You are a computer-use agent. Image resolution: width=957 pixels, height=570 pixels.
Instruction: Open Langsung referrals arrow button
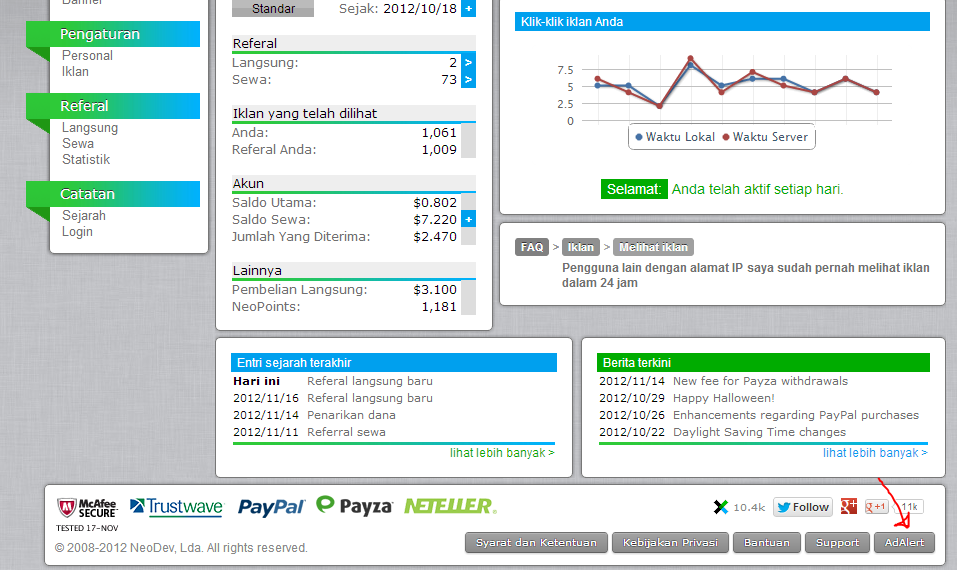click(x=468, y=62)
